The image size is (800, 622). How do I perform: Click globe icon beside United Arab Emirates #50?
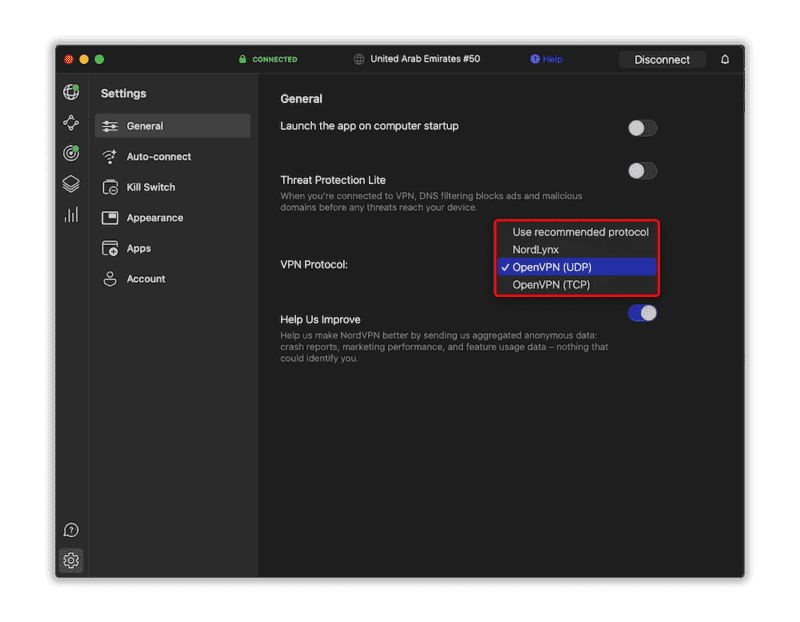coord(359,59)
